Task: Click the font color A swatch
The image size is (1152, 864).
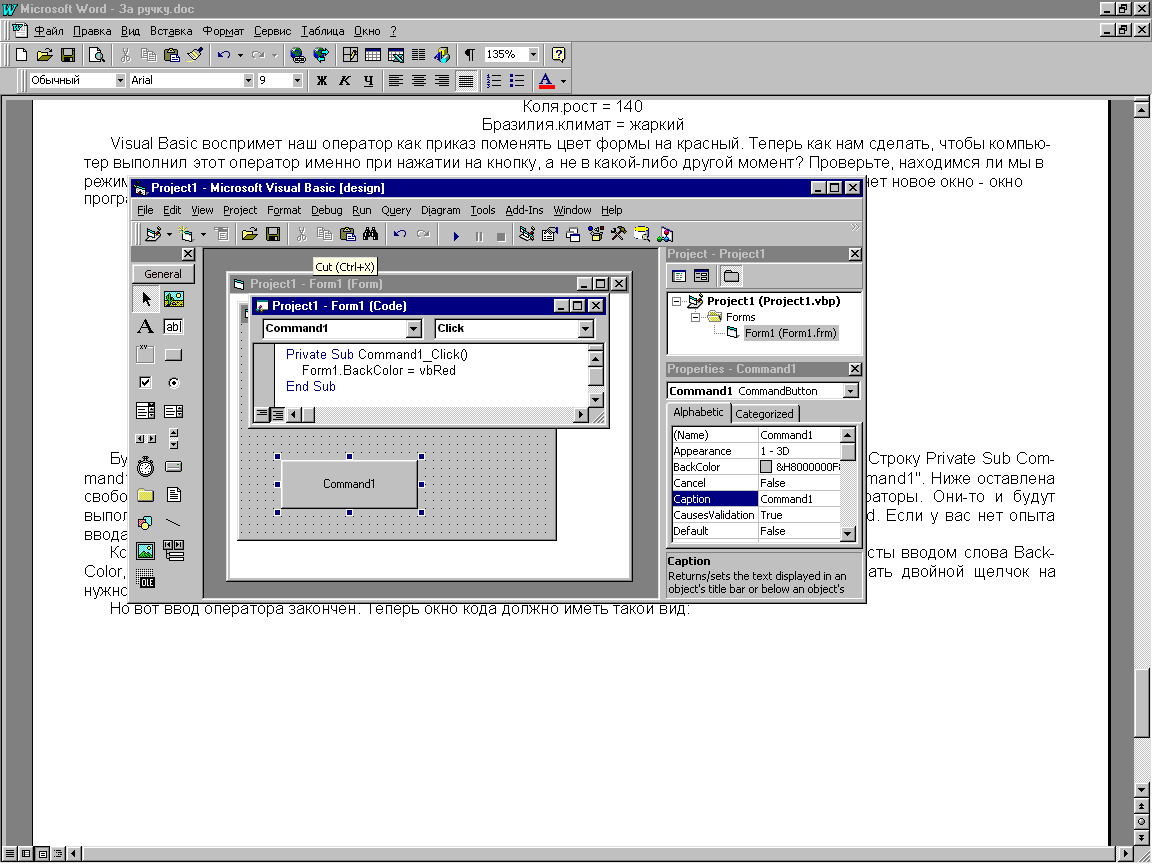Action: pos(546,81)
